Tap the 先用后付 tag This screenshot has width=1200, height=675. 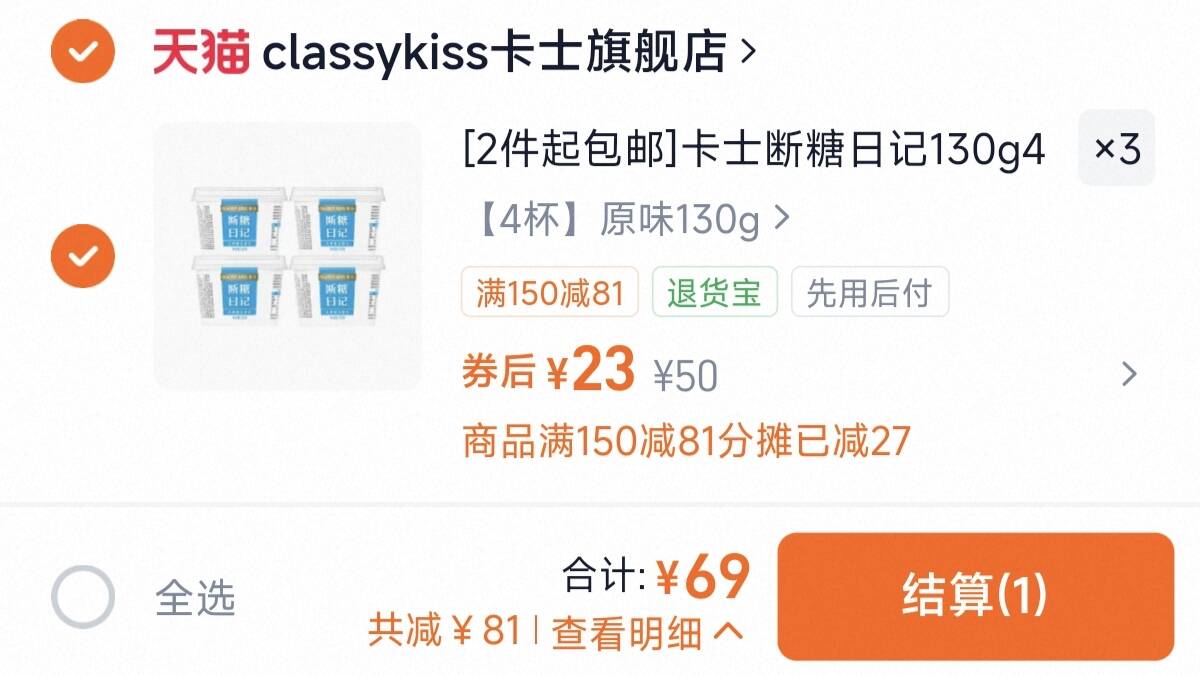[x=869, y=293]
